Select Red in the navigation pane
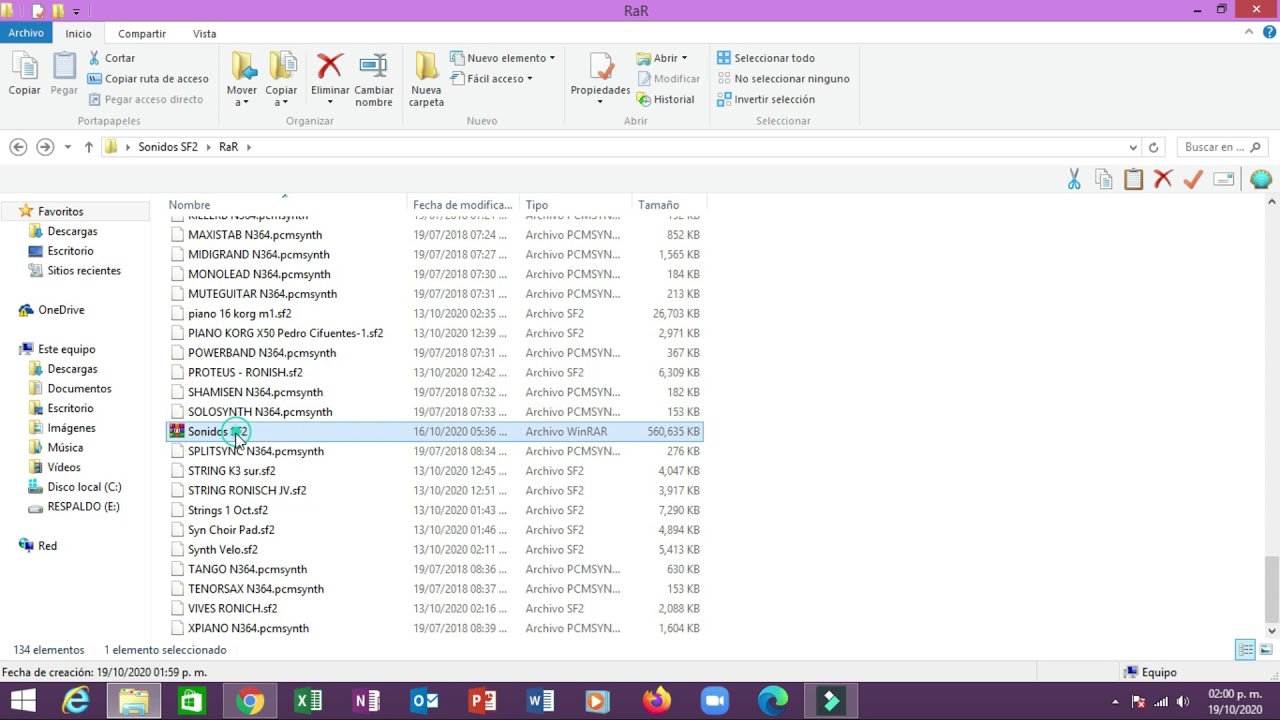Viewport: 1280px width, 720px height. (x=47, y=546)
